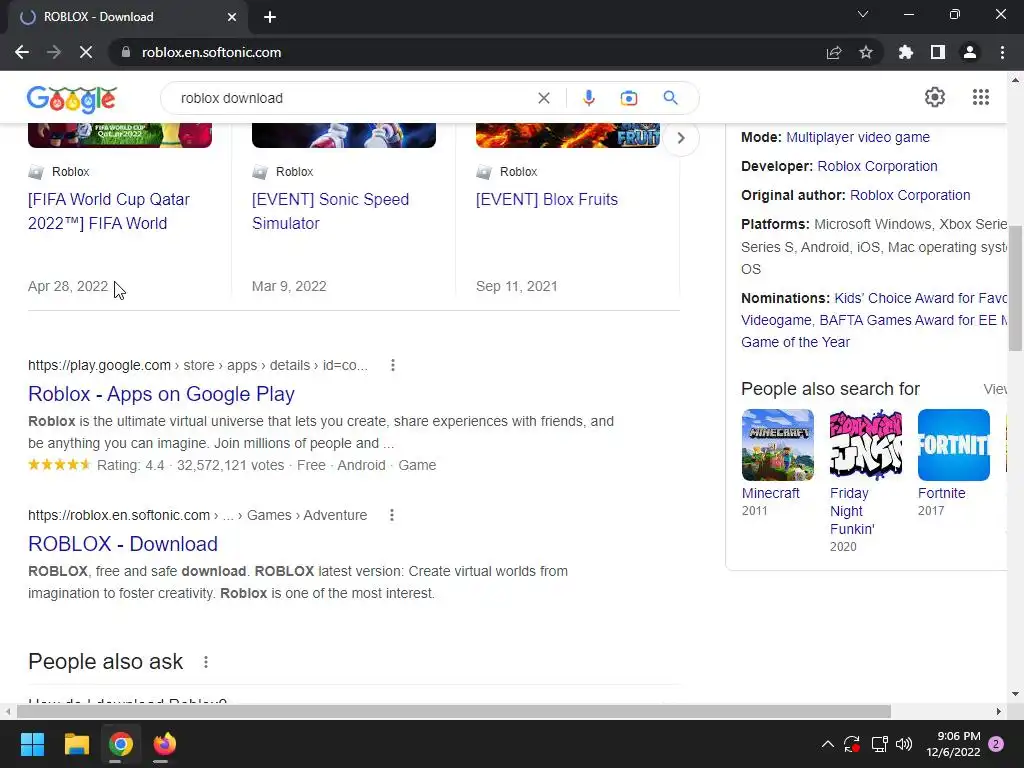
Task: Open Developer Roblox Corporation link
Action: coord(877,166)
